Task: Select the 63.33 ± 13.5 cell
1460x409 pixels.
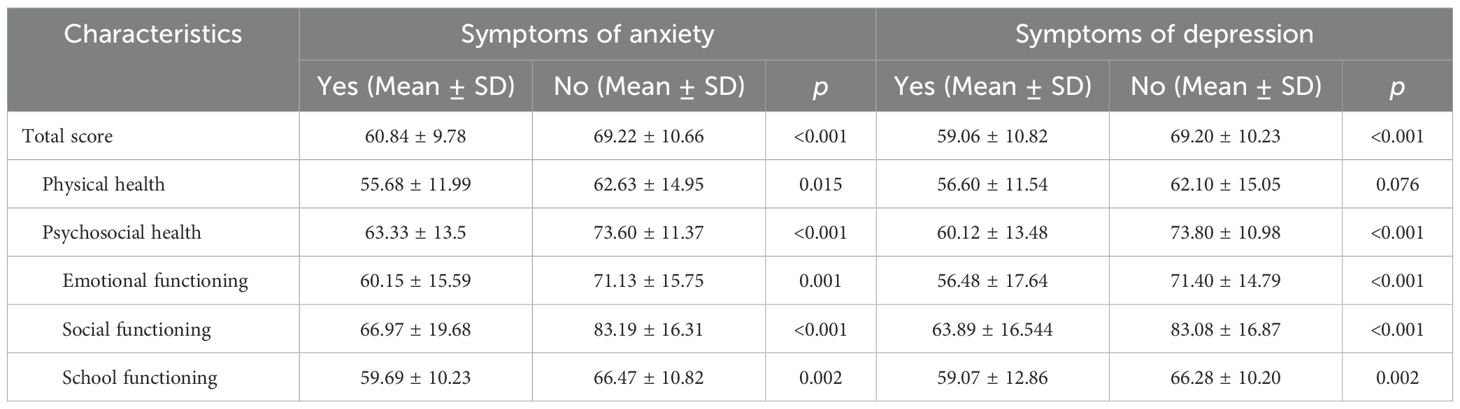Action: point(414,233)
